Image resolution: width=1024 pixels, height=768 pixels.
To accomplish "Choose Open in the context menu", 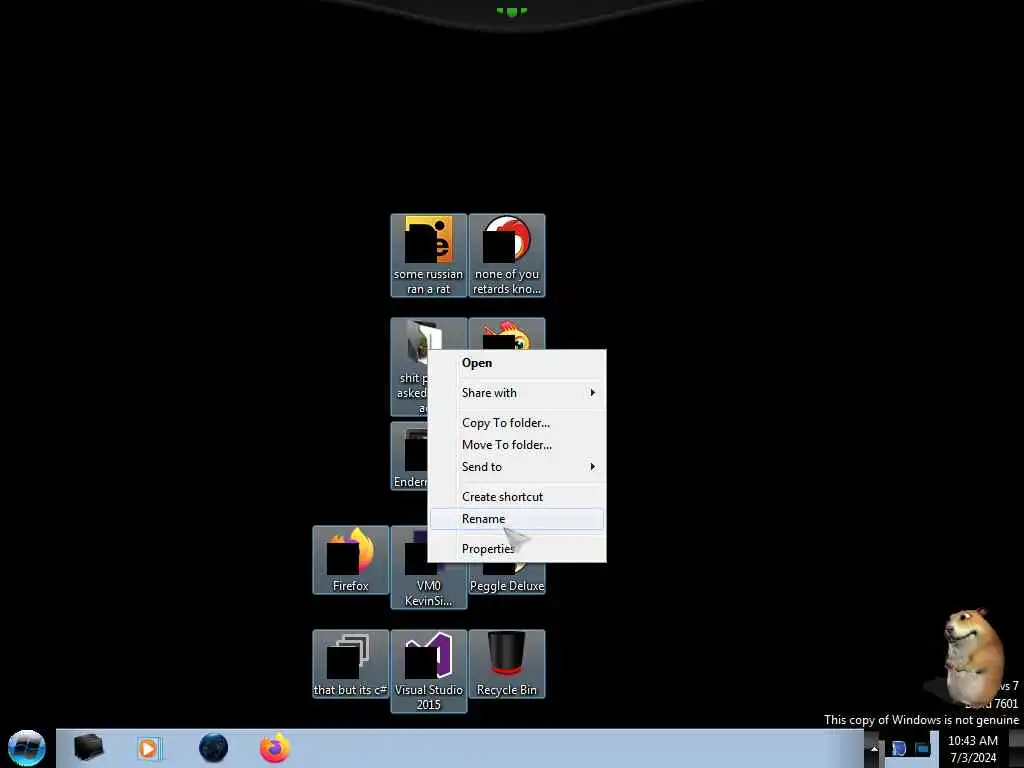I will pyautogui.click(x=517, y=363).
